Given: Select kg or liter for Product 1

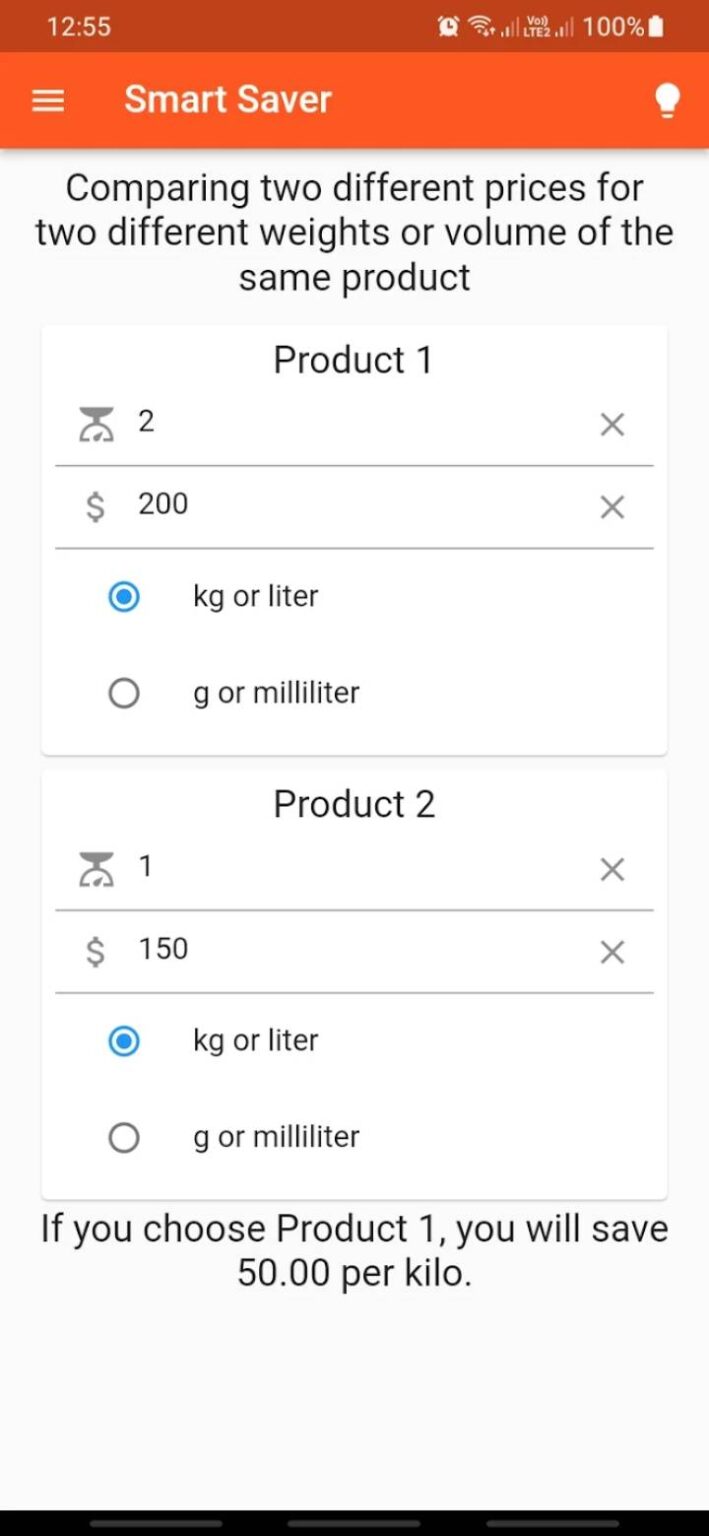Looking at the screenshot, I should pyautogui.click(x=124, y=597).
